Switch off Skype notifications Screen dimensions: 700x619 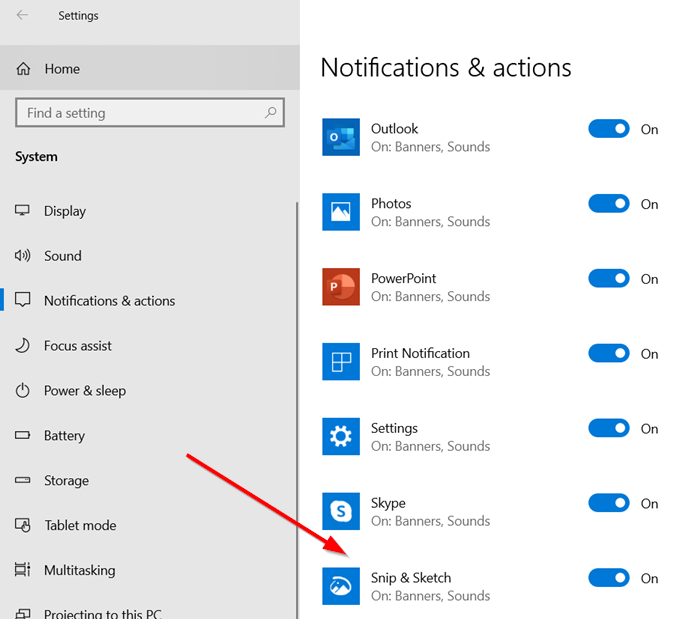tap(609, 503)
